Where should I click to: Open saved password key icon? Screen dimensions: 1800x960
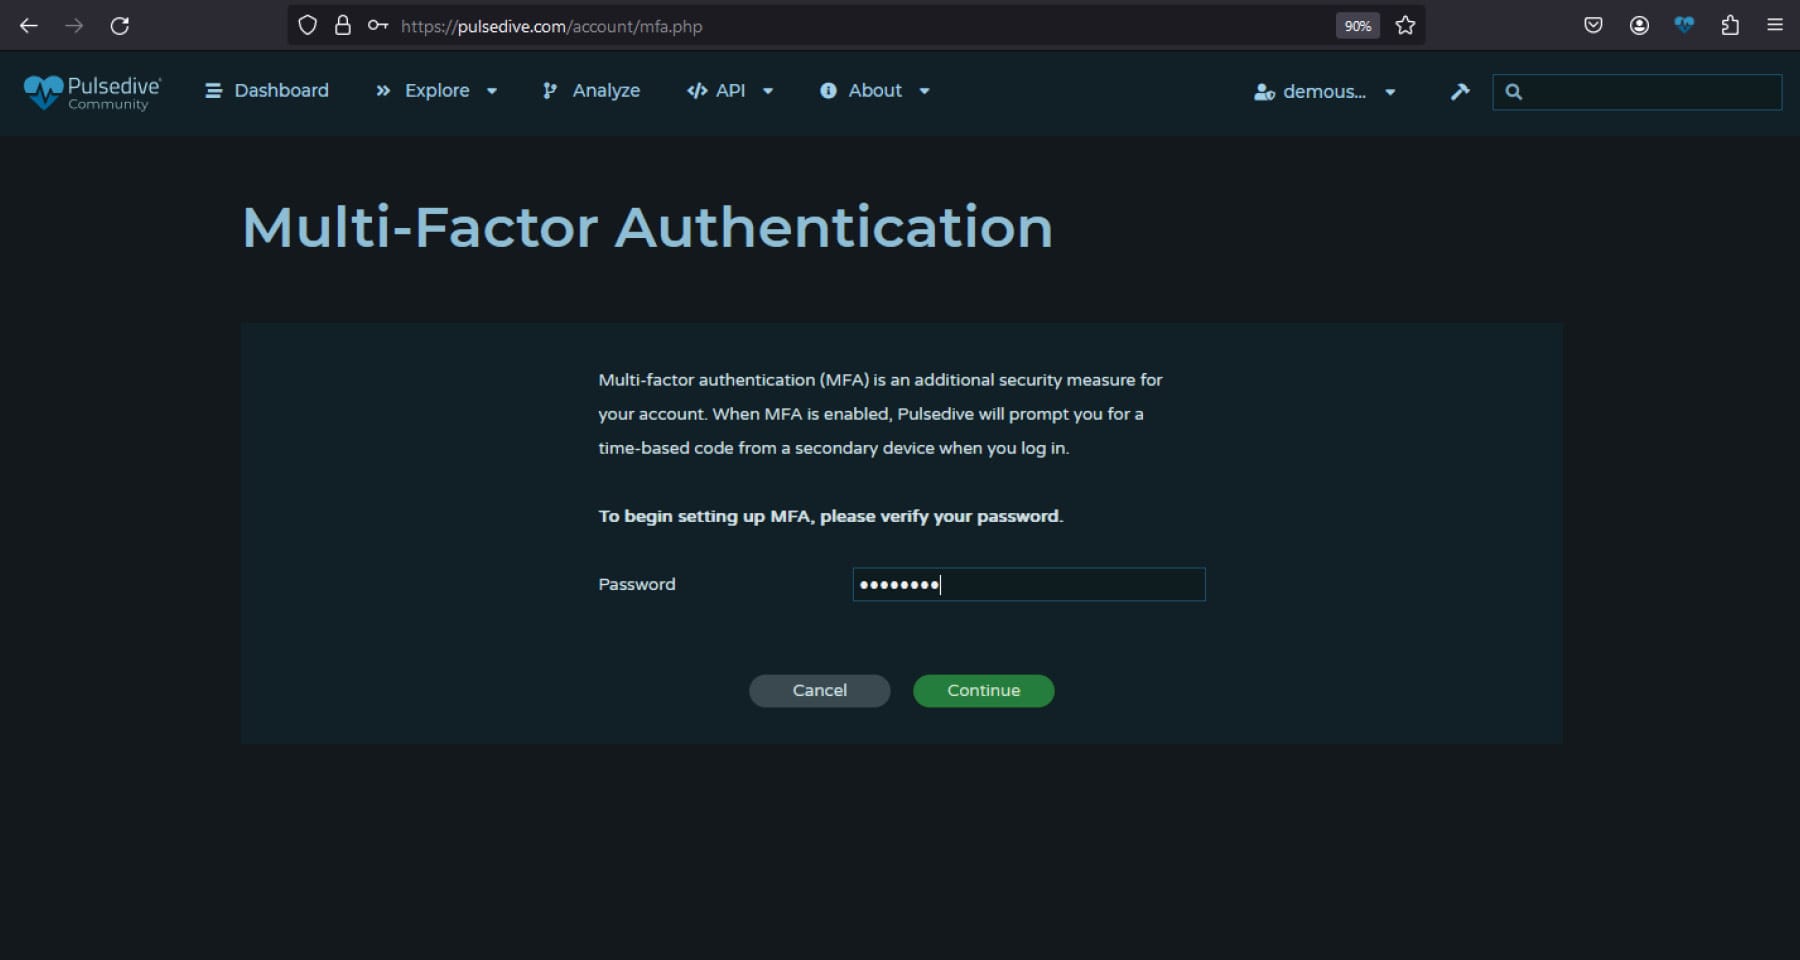point(378,26)
